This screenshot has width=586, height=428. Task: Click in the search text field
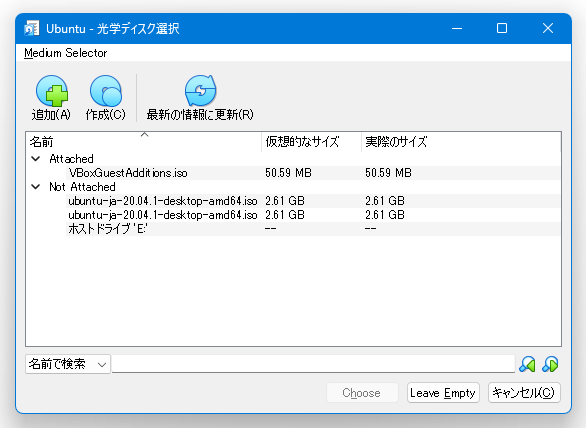(313, 364)
